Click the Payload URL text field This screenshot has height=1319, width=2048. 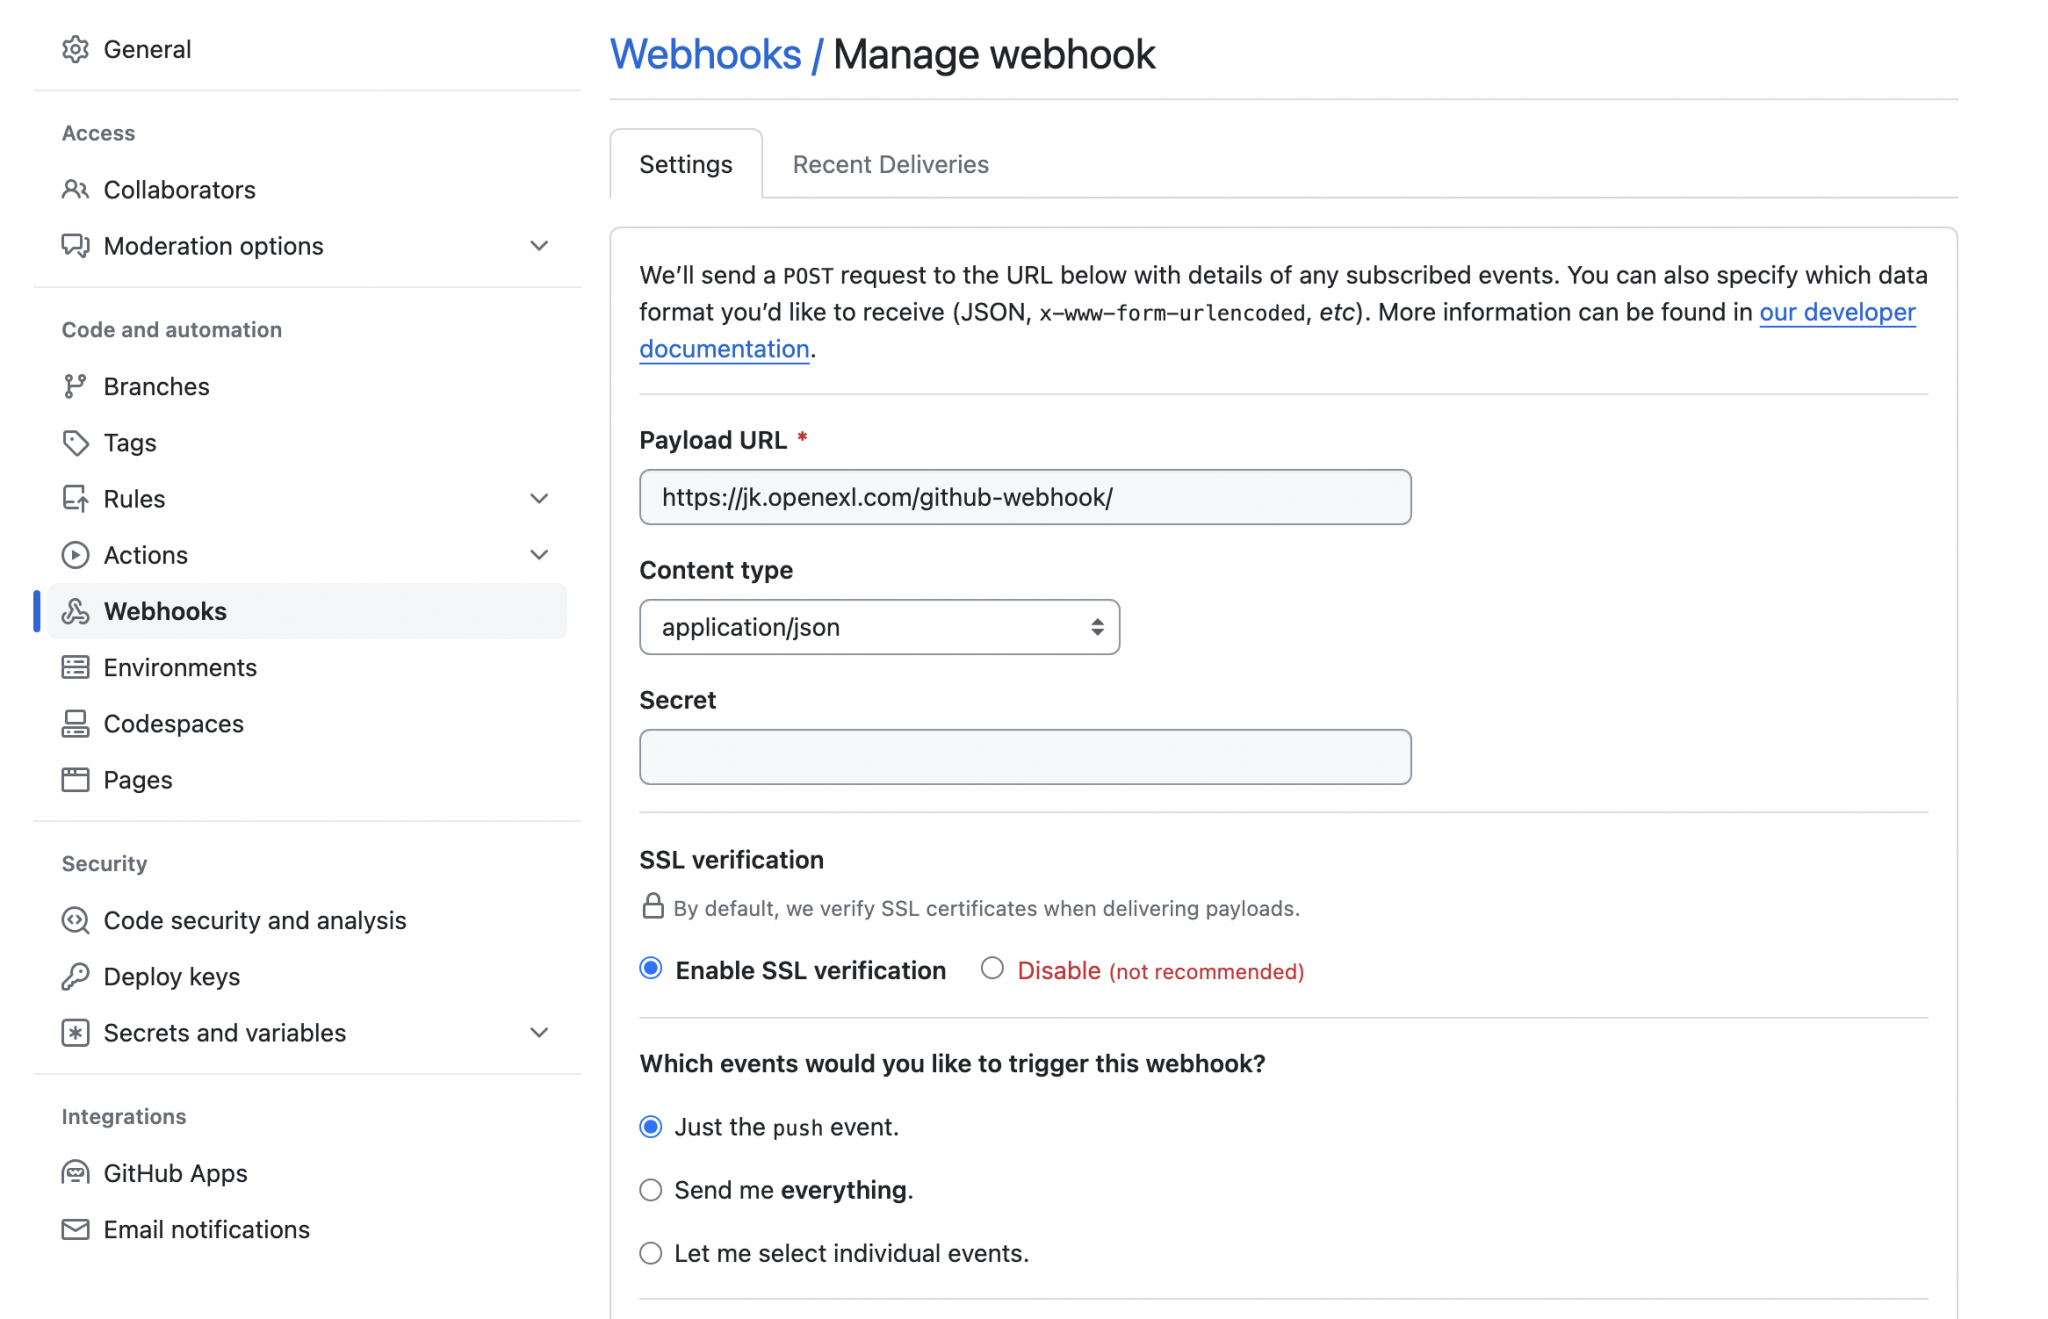[x=1024, y=497]
